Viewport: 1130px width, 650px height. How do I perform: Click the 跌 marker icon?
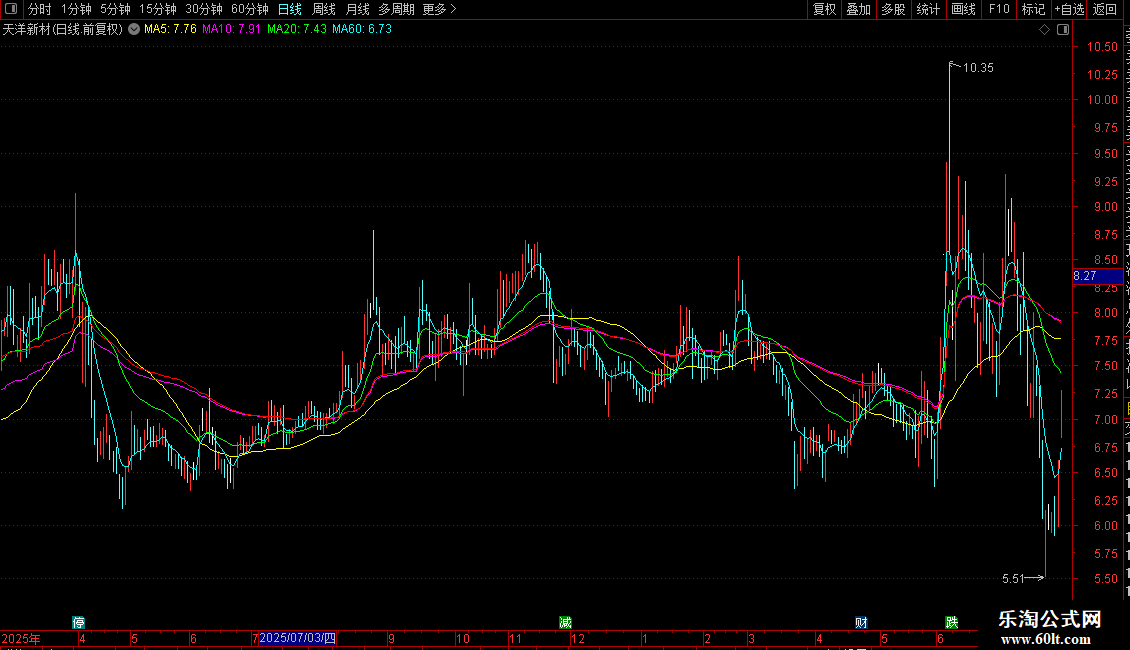952,623
